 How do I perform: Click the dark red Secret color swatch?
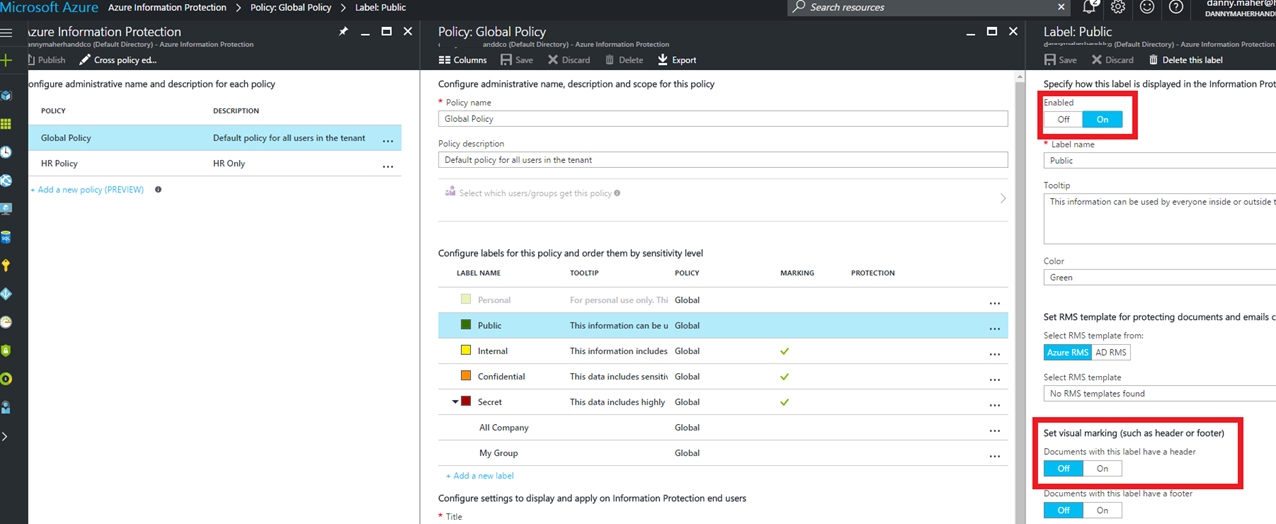[x=466, y=402]
